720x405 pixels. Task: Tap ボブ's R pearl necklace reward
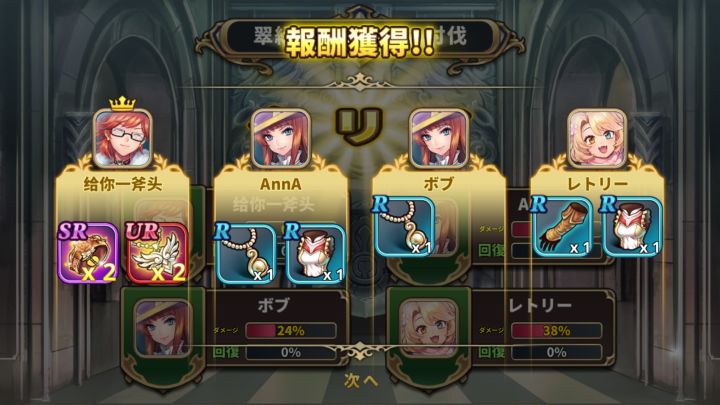coord(405,226)
